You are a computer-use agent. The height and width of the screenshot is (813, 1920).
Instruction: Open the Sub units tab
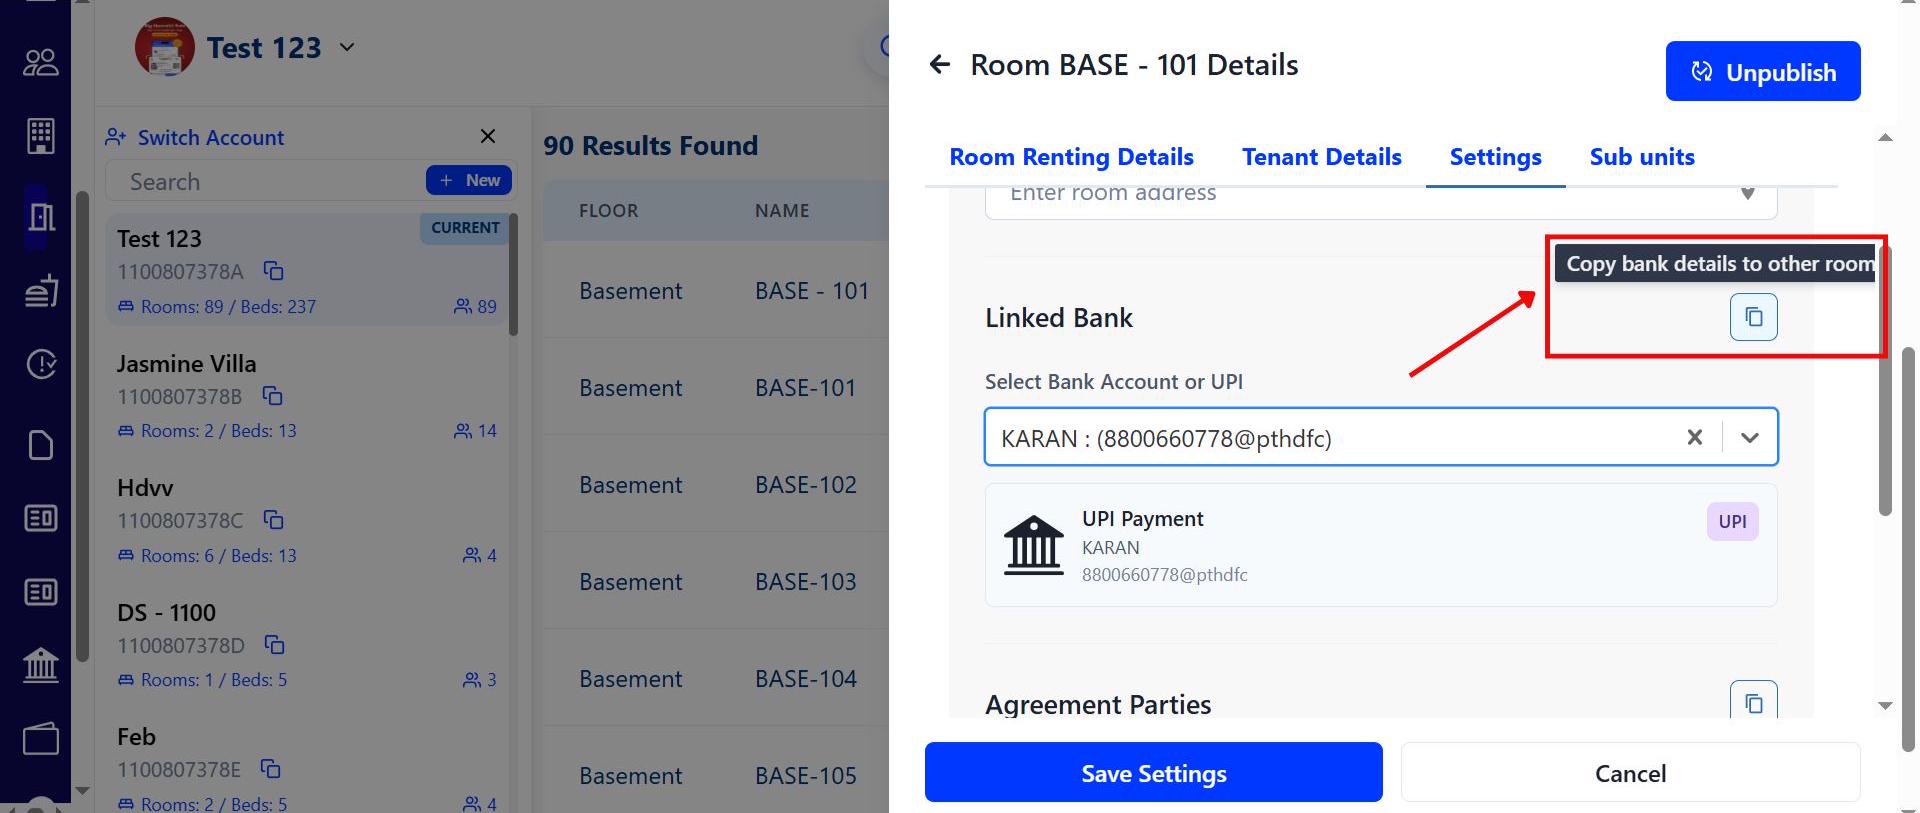coord(1641,157)
